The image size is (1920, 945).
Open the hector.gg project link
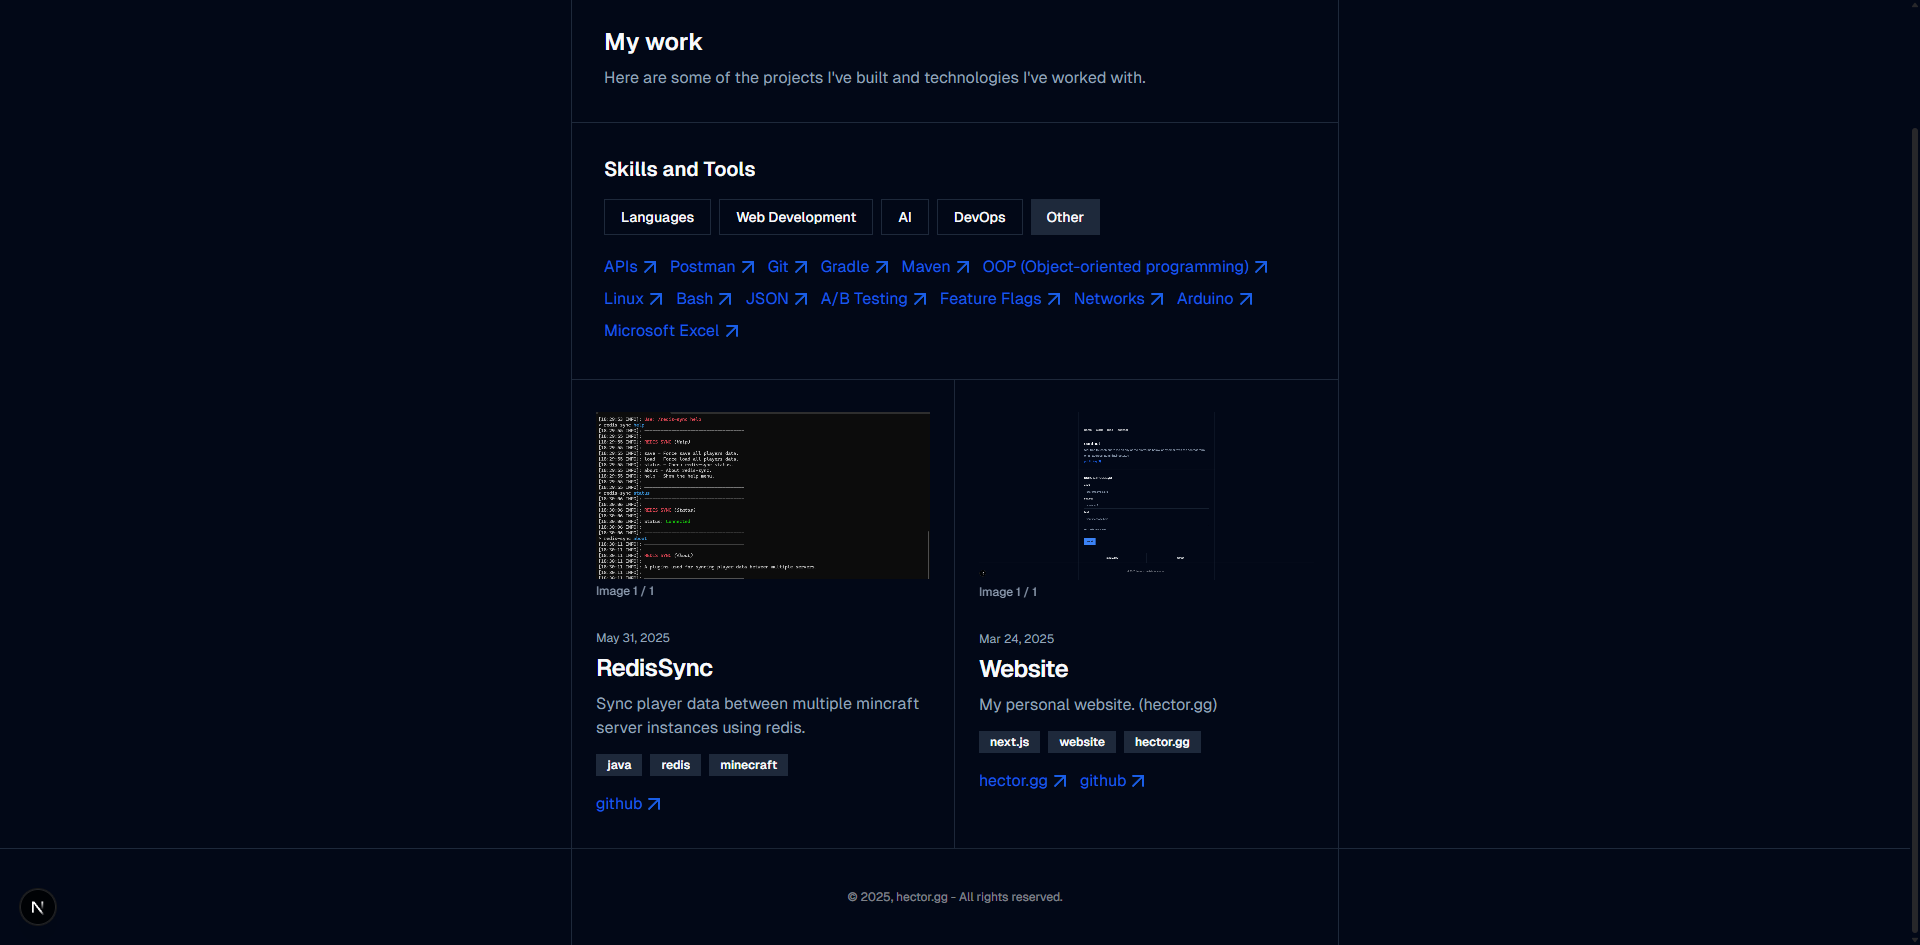tap(1022, 781)
